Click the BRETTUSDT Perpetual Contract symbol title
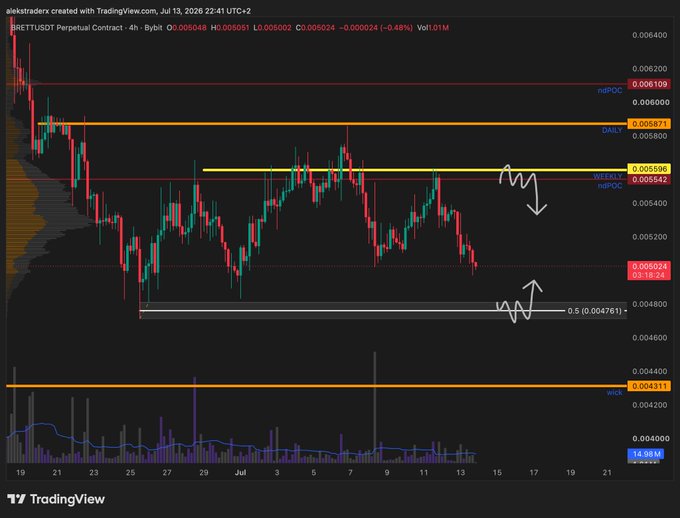Screen dimensions: 680x518 pyautogui.click(x=68, y=28)
